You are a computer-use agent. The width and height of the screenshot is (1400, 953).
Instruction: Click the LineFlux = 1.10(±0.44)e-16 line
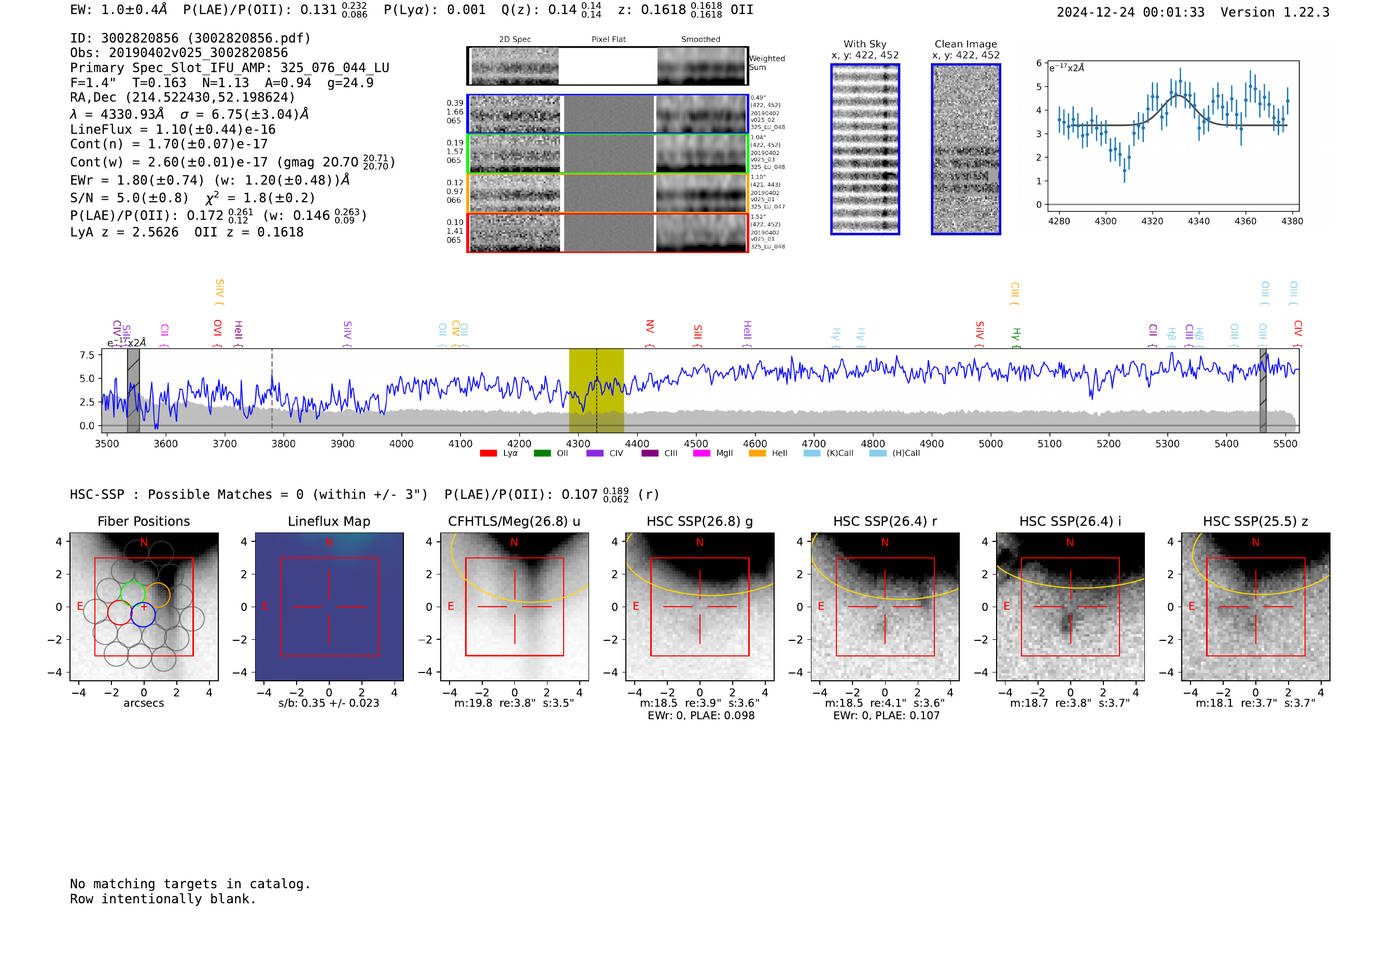pos(173,129)
